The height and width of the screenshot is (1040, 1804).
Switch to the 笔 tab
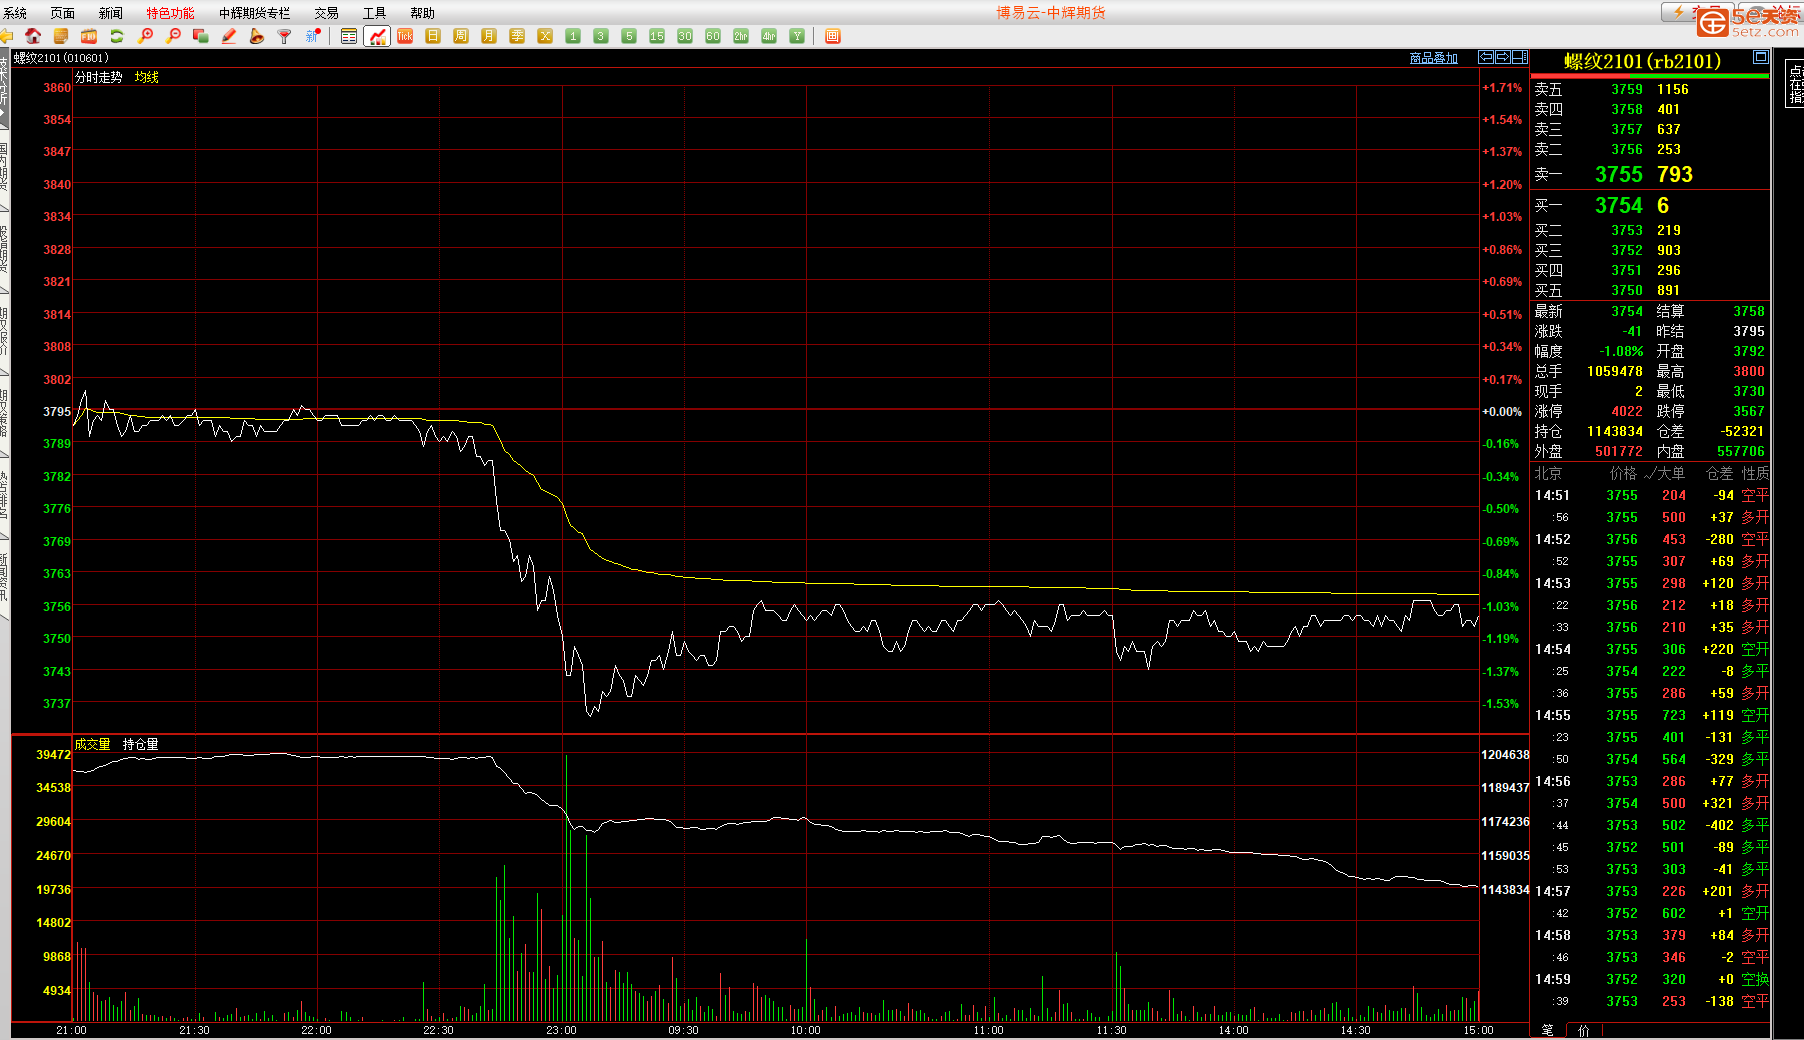[1548, 1030]
